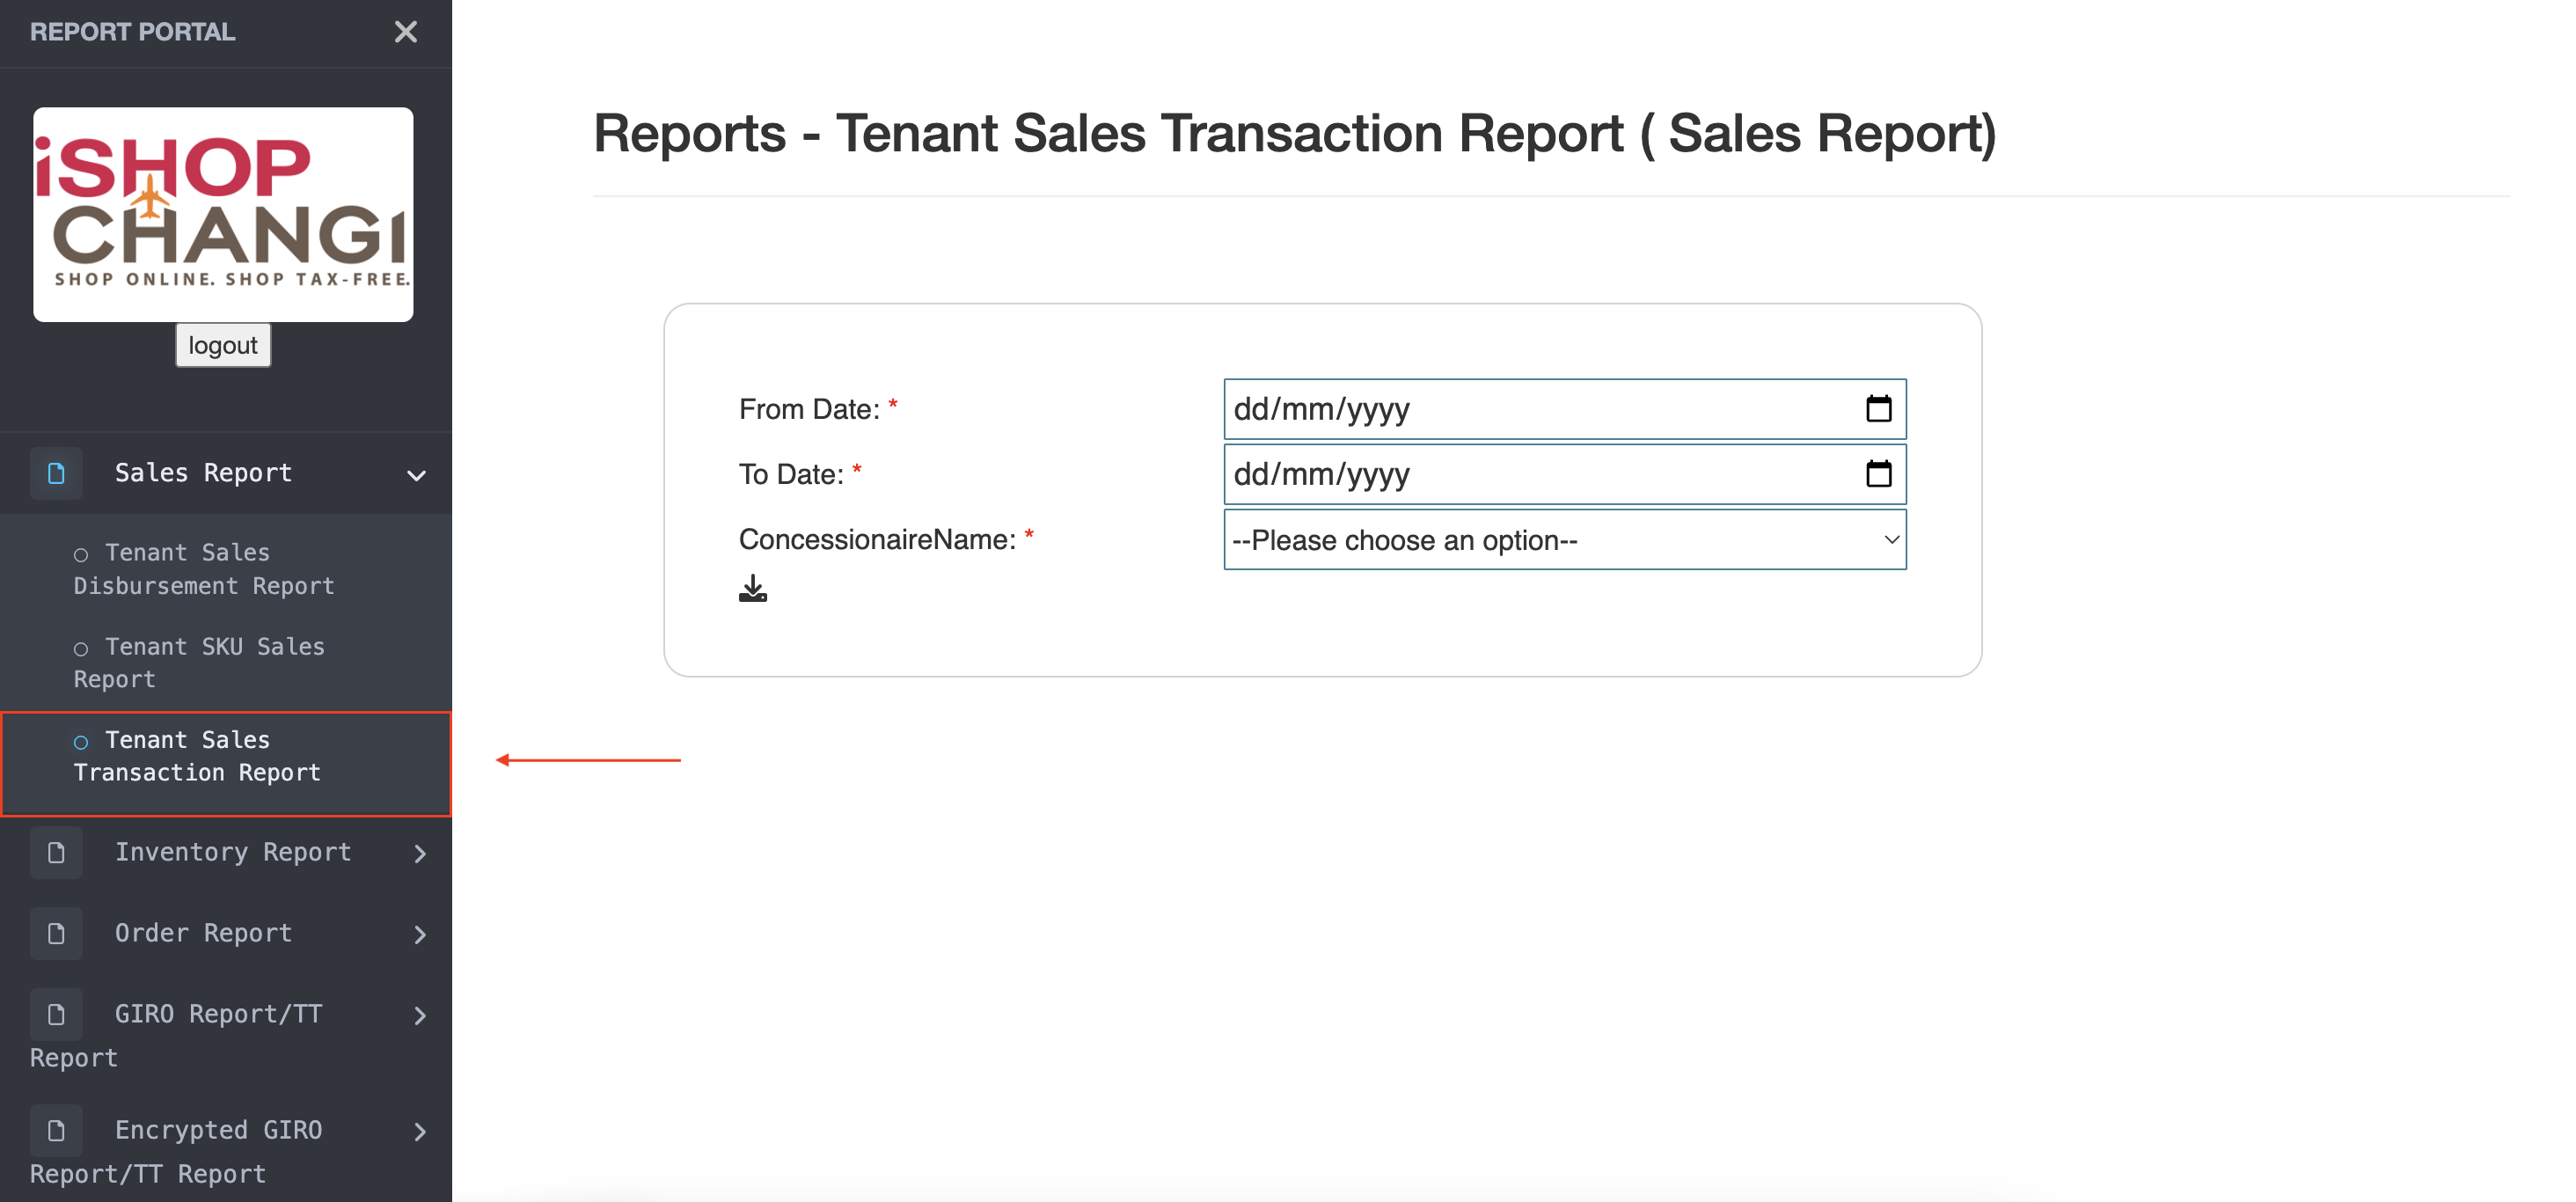Click the Order Report document icon
Image resolution: width=2576 pixels, height=1202 pixels.
click(56, 933)
